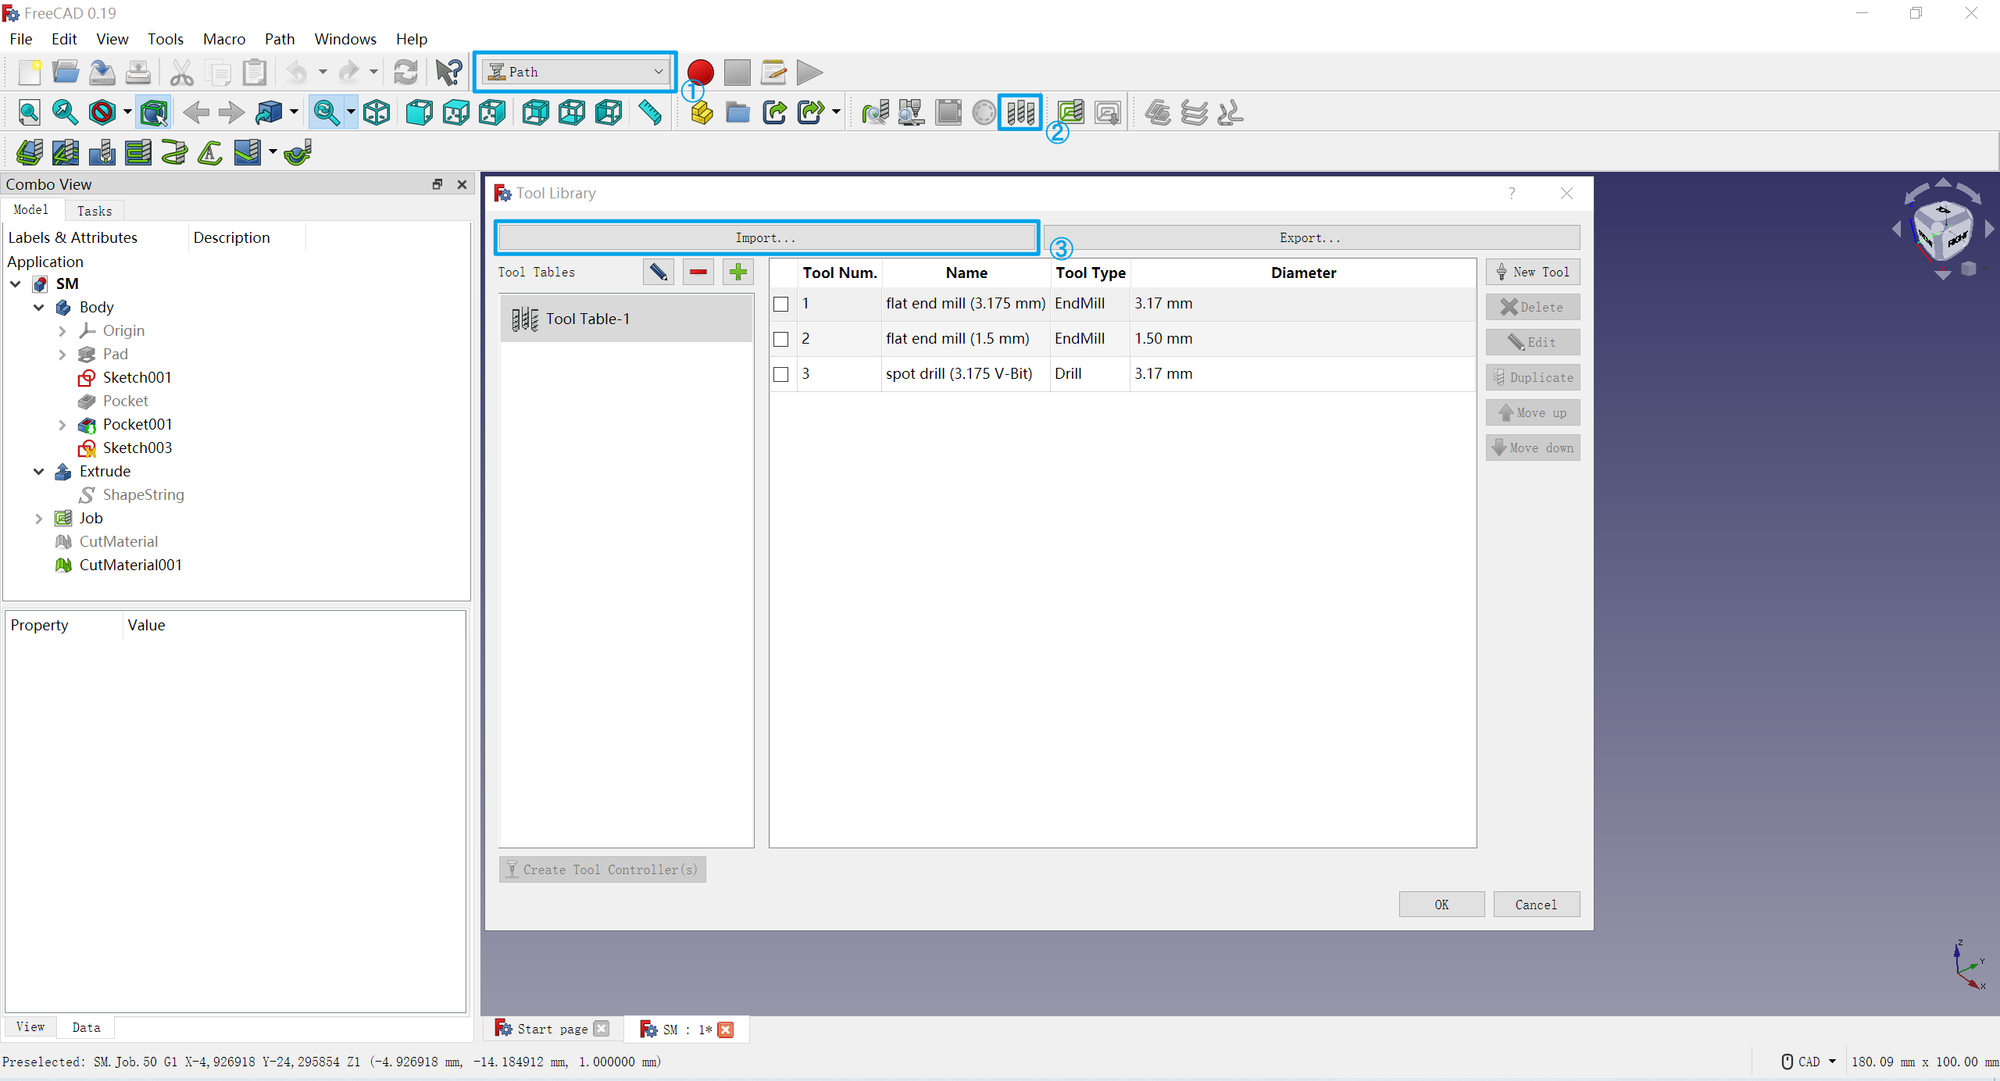The height and width of the screenshot is (1081, 2000).
Task: Expand the Job item in tree
Action: tap(39, 518)
